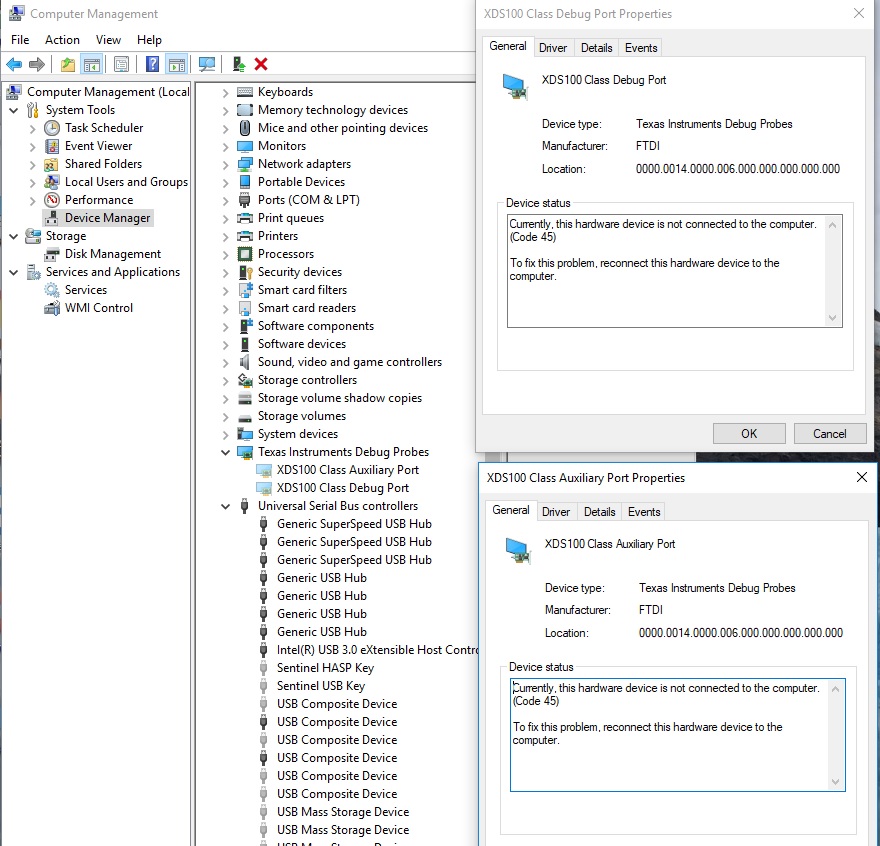The image size is (880, 846).
Task: Select Event Viewer in the tree
Action: coord(98,146)
